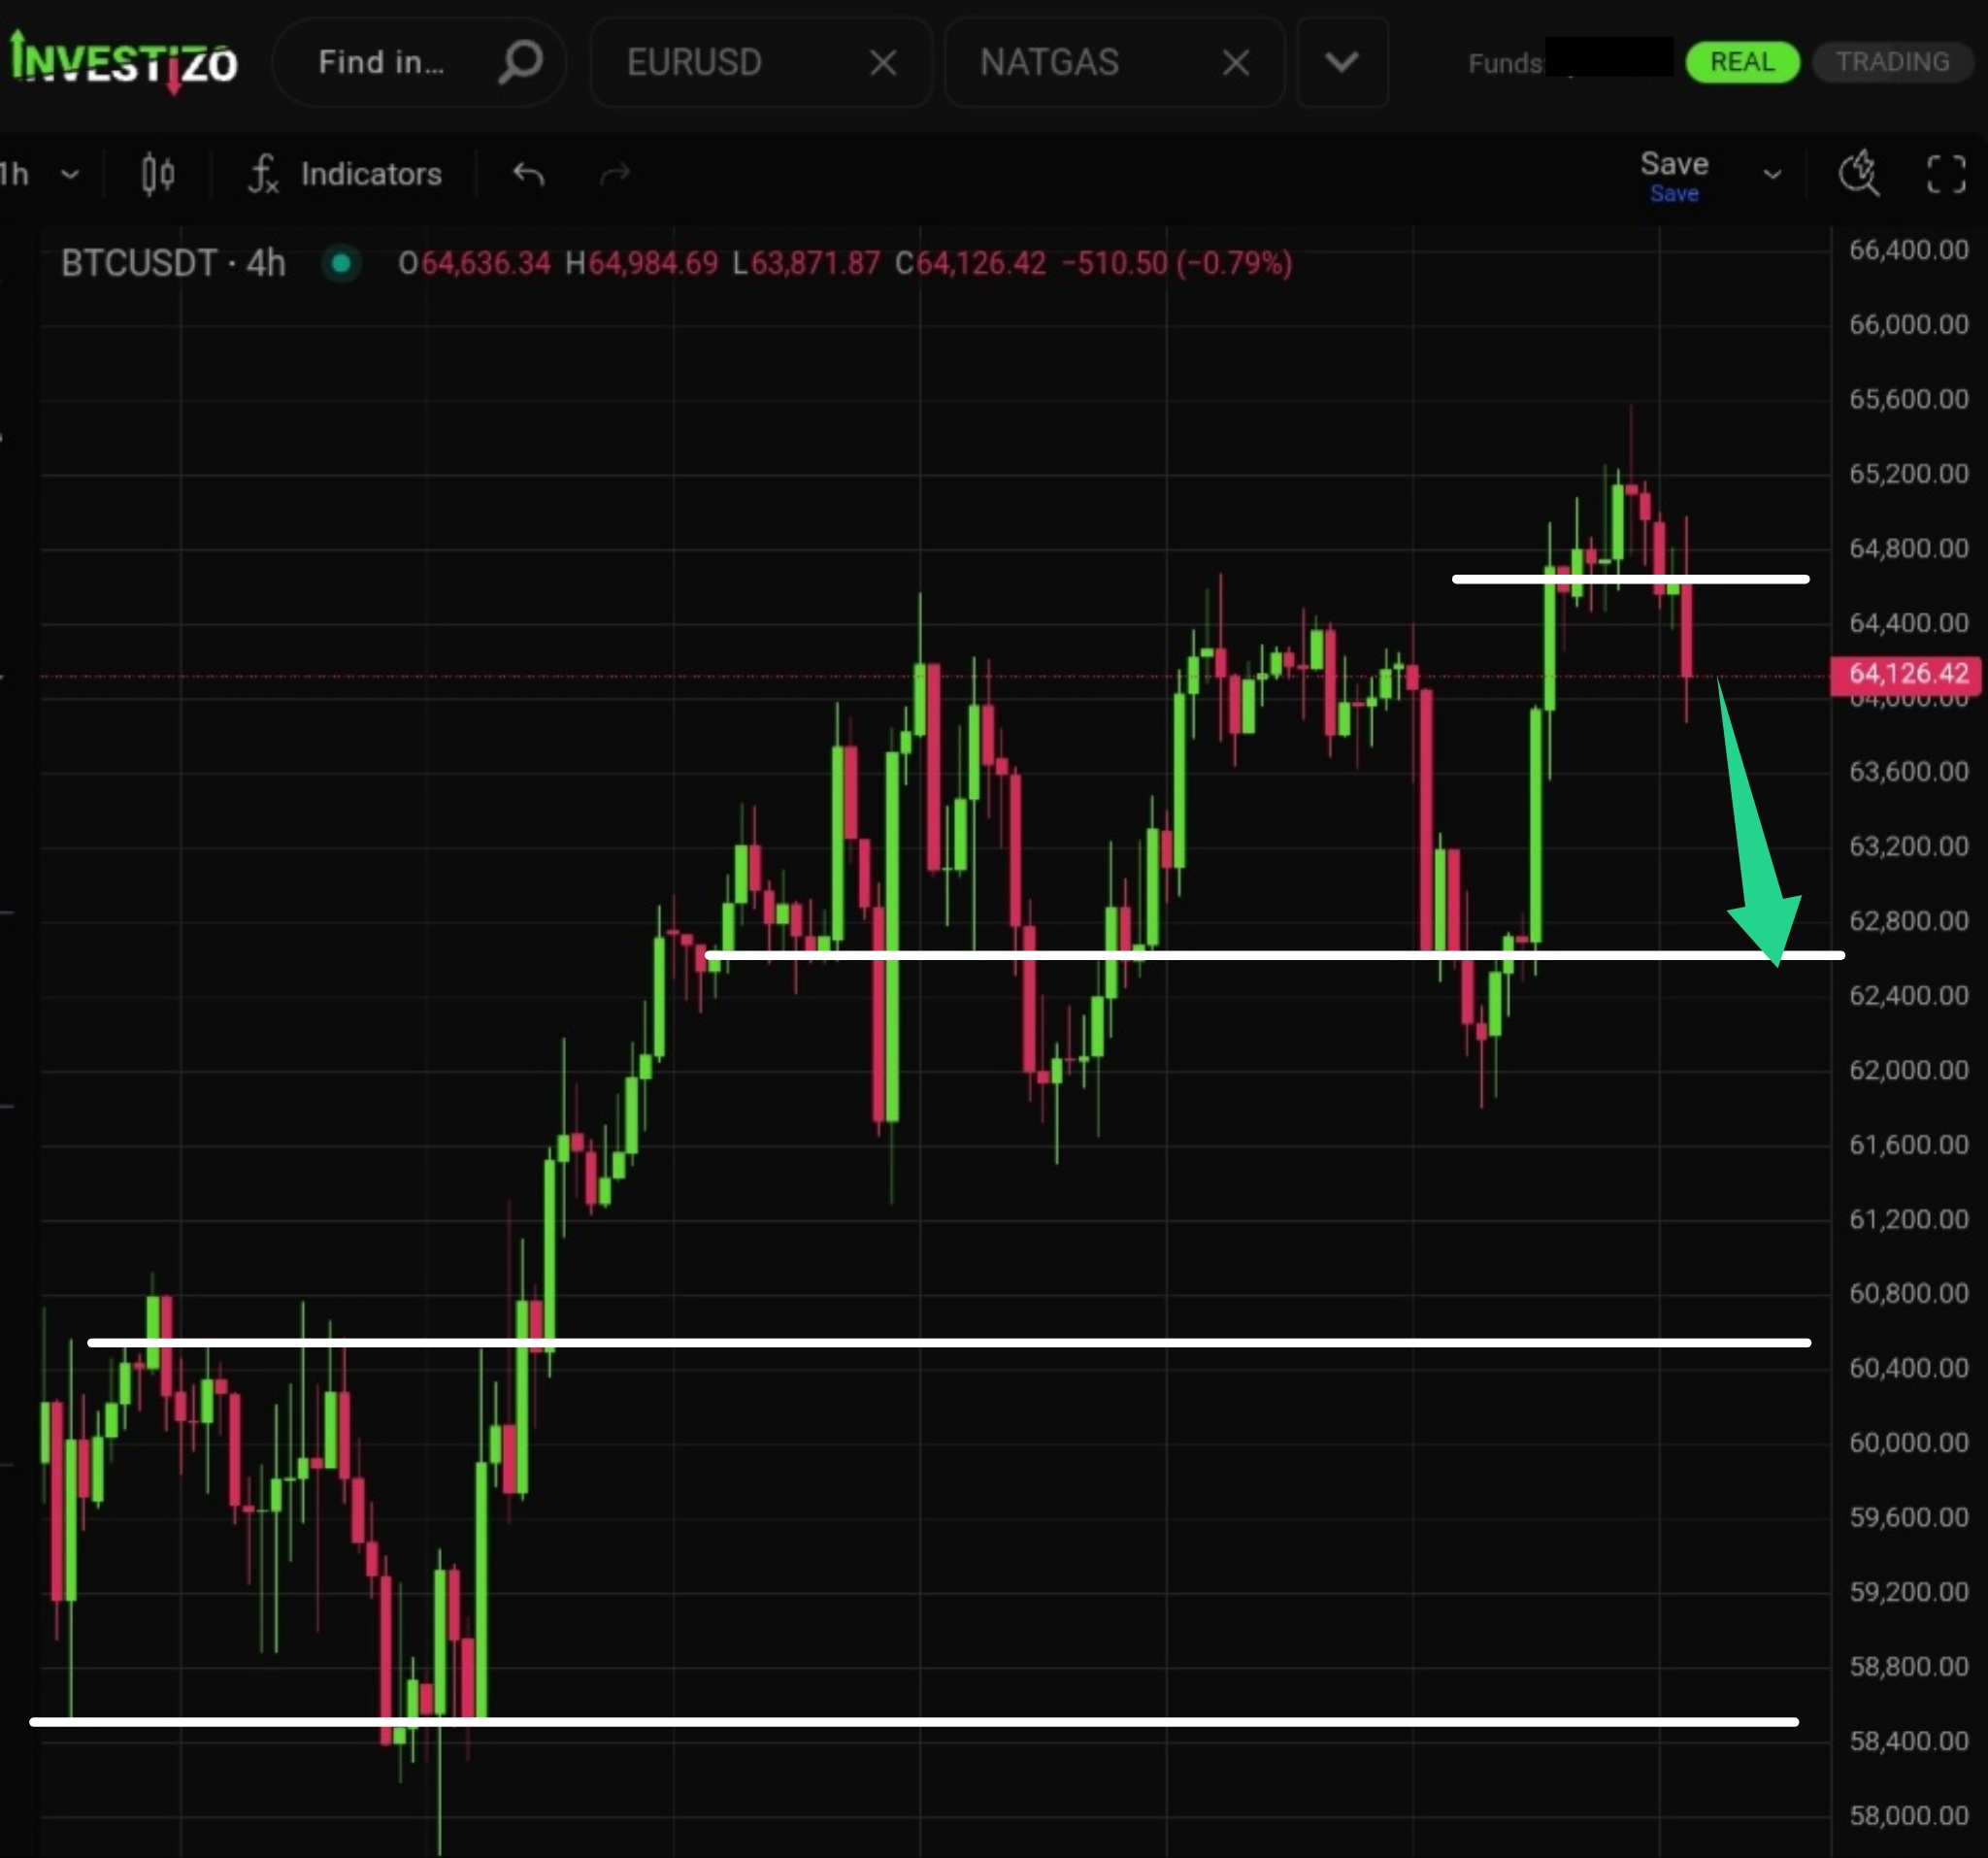Image resolution: width=1988 pixels, height=1858 pixels.
Task: Click the magnifying glass search icon
Action: click(x=520, y=62)
